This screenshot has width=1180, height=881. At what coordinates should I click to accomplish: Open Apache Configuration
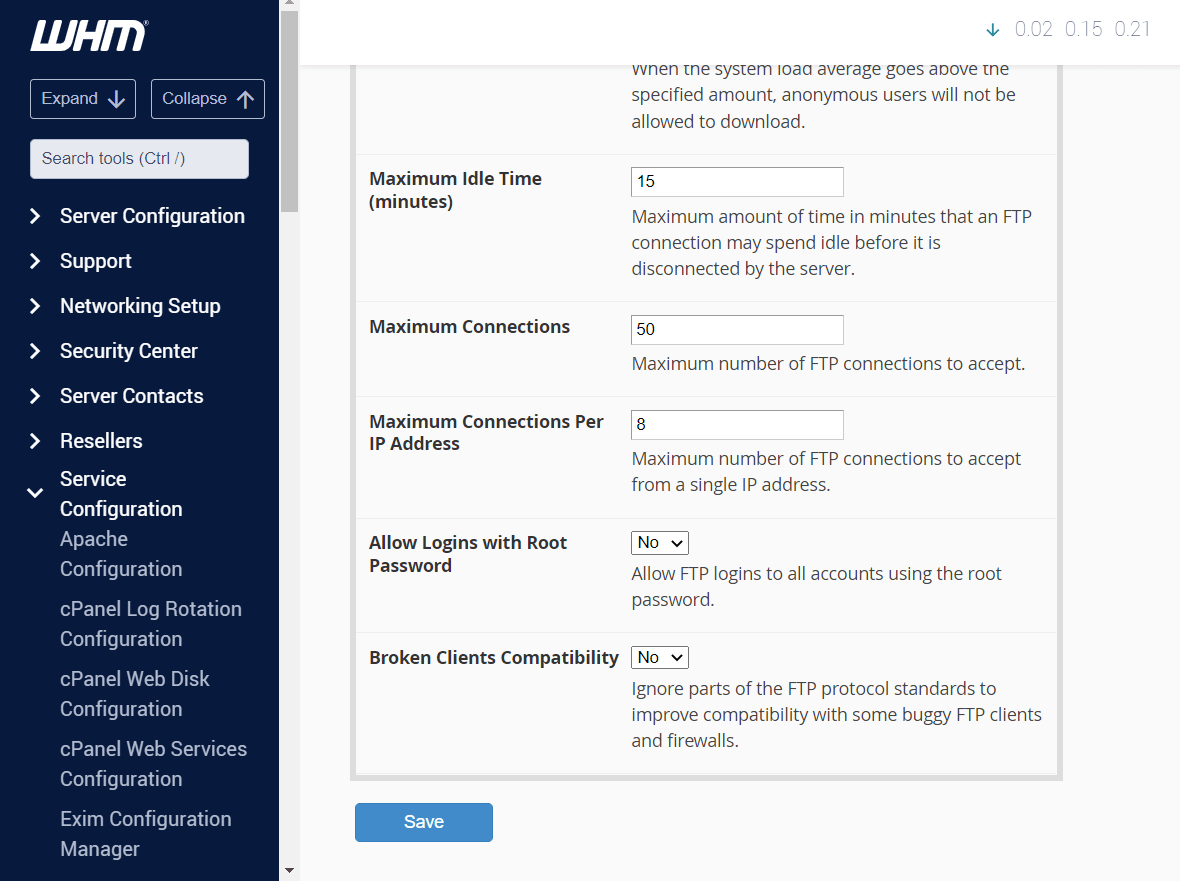tap(120, 554)
